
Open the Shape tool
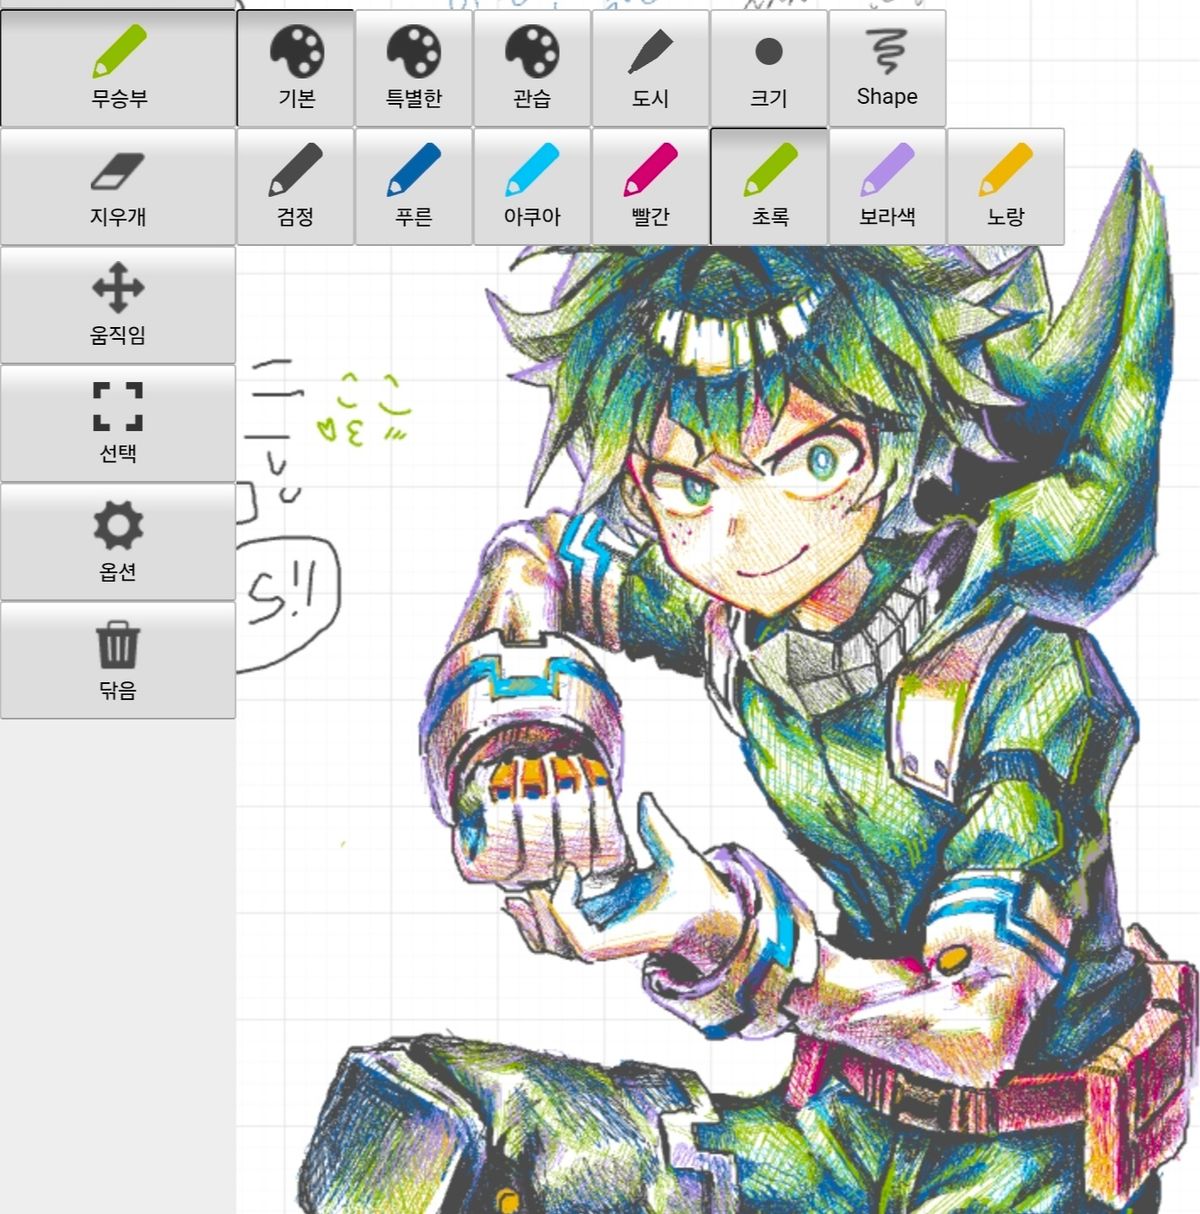tap(887, 68)
